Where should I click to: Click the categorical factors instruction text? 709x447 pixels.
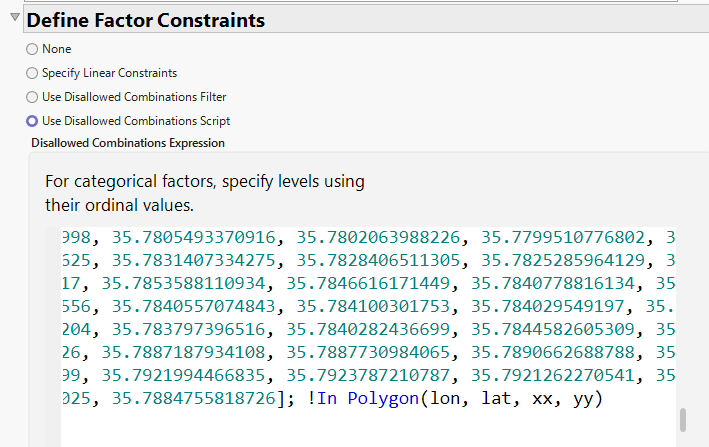(x=205, y=193)
